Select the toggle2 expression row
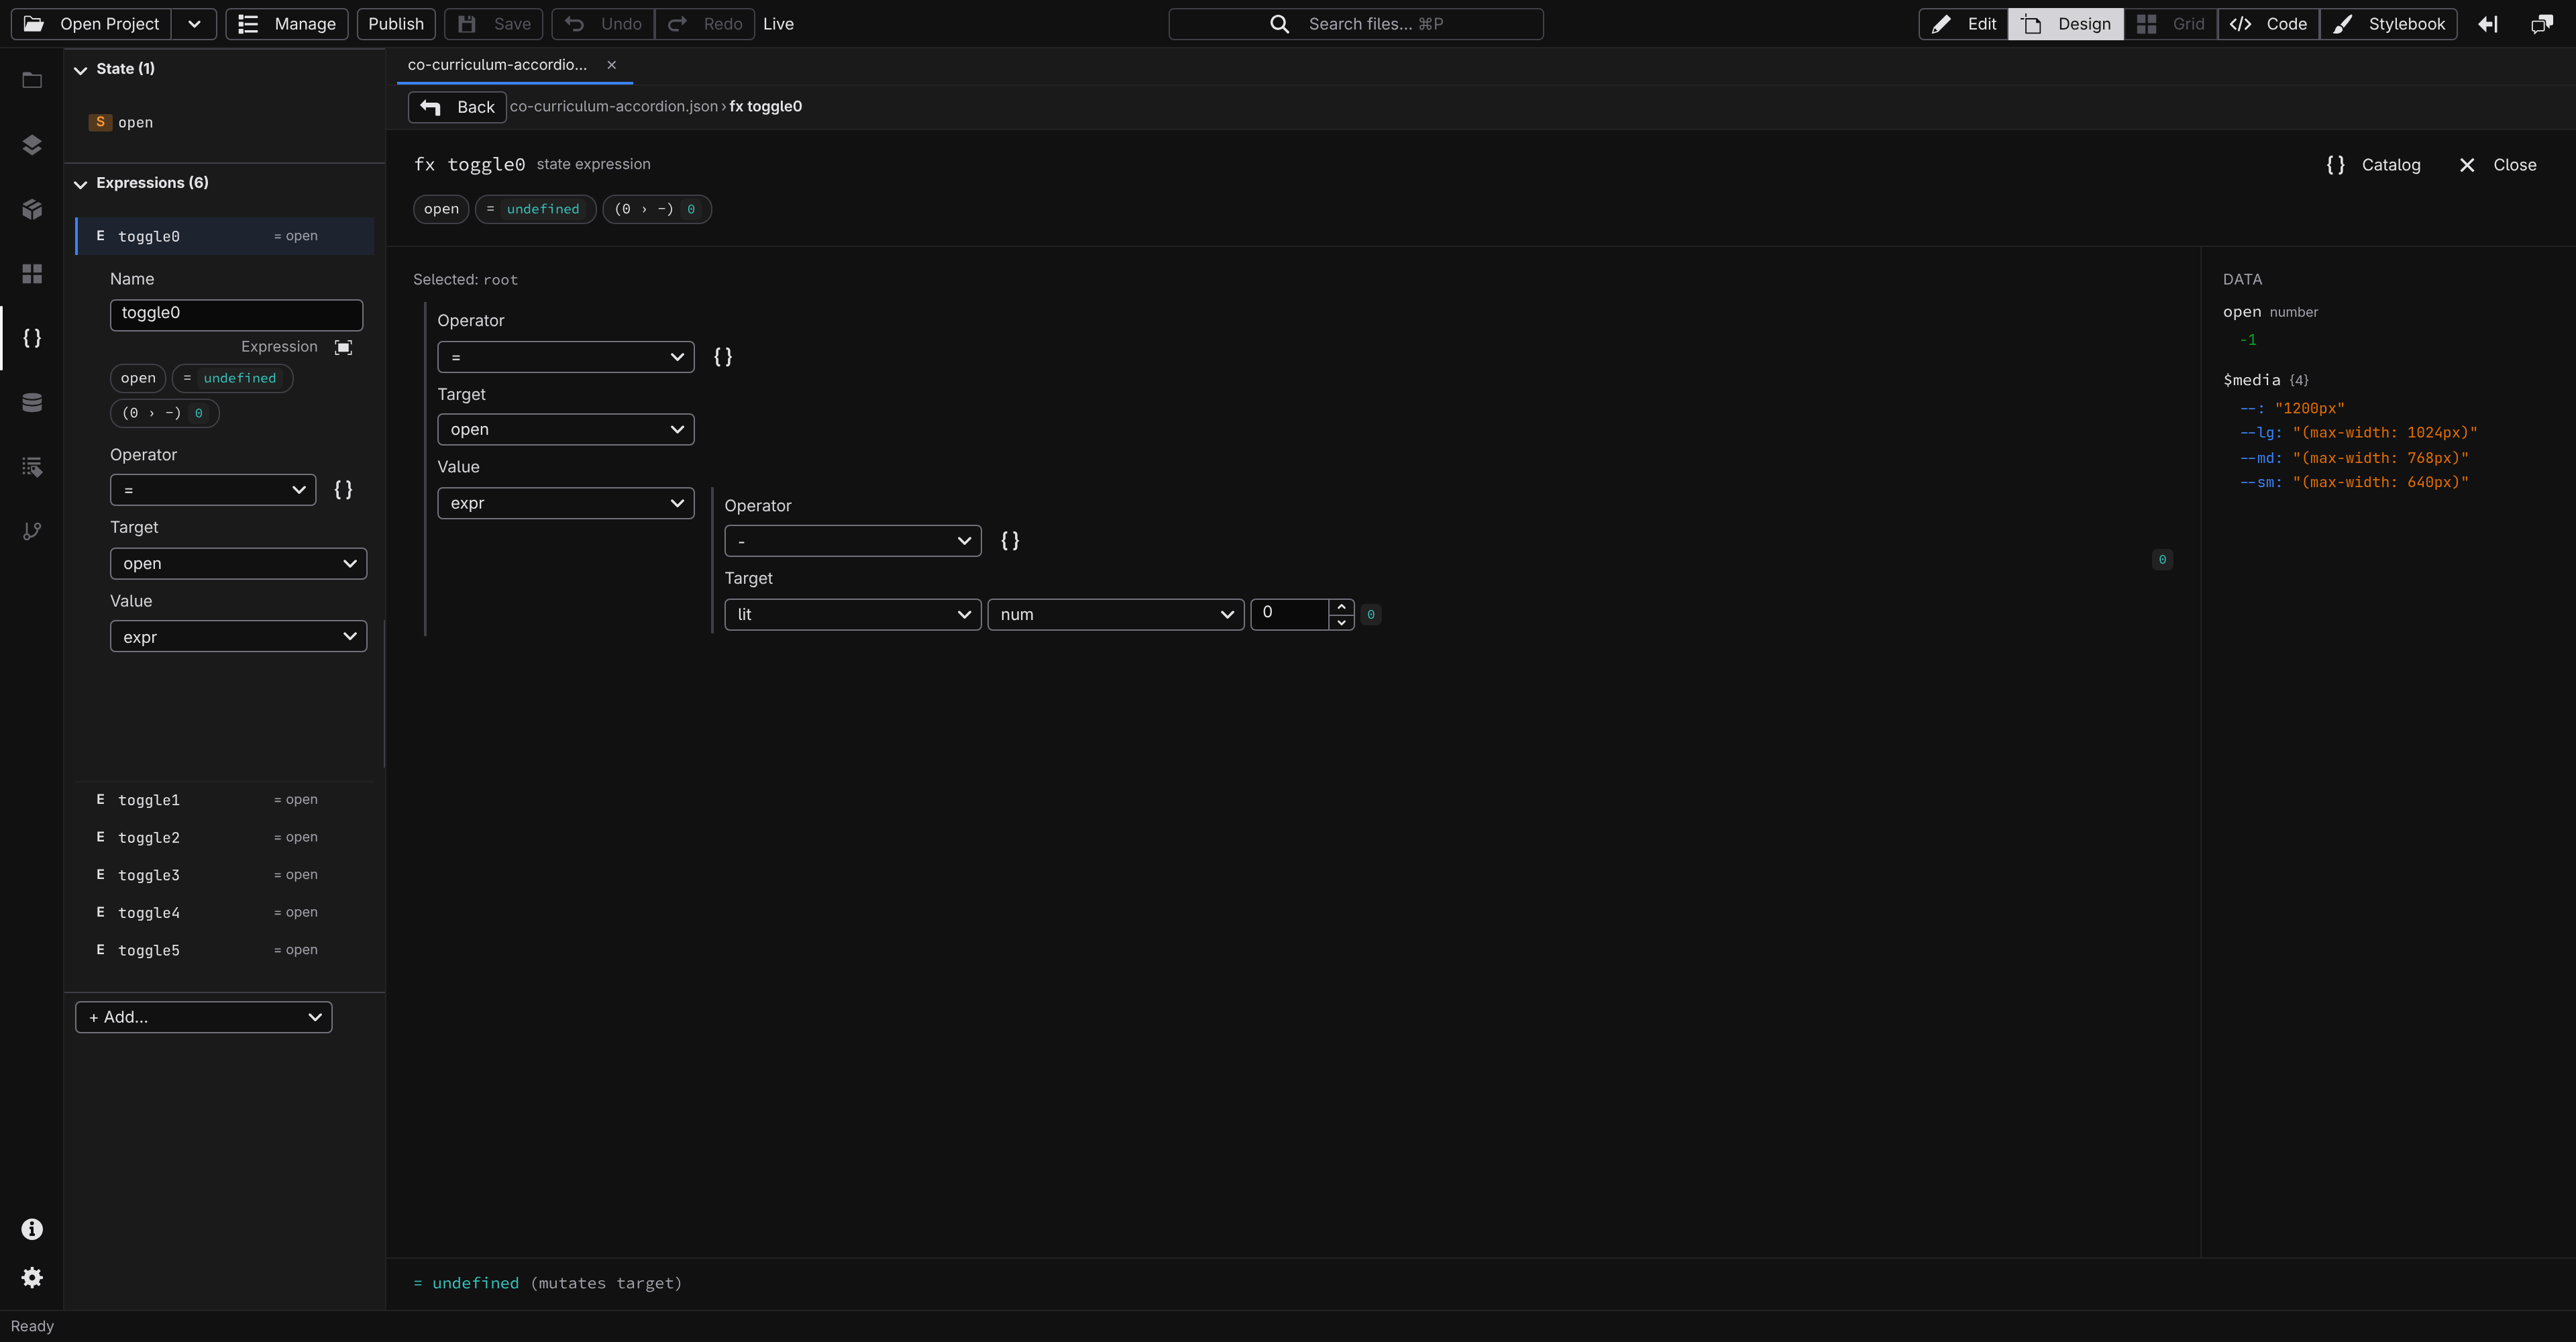Screen dimensions: 2576x1342 [225, 837]
